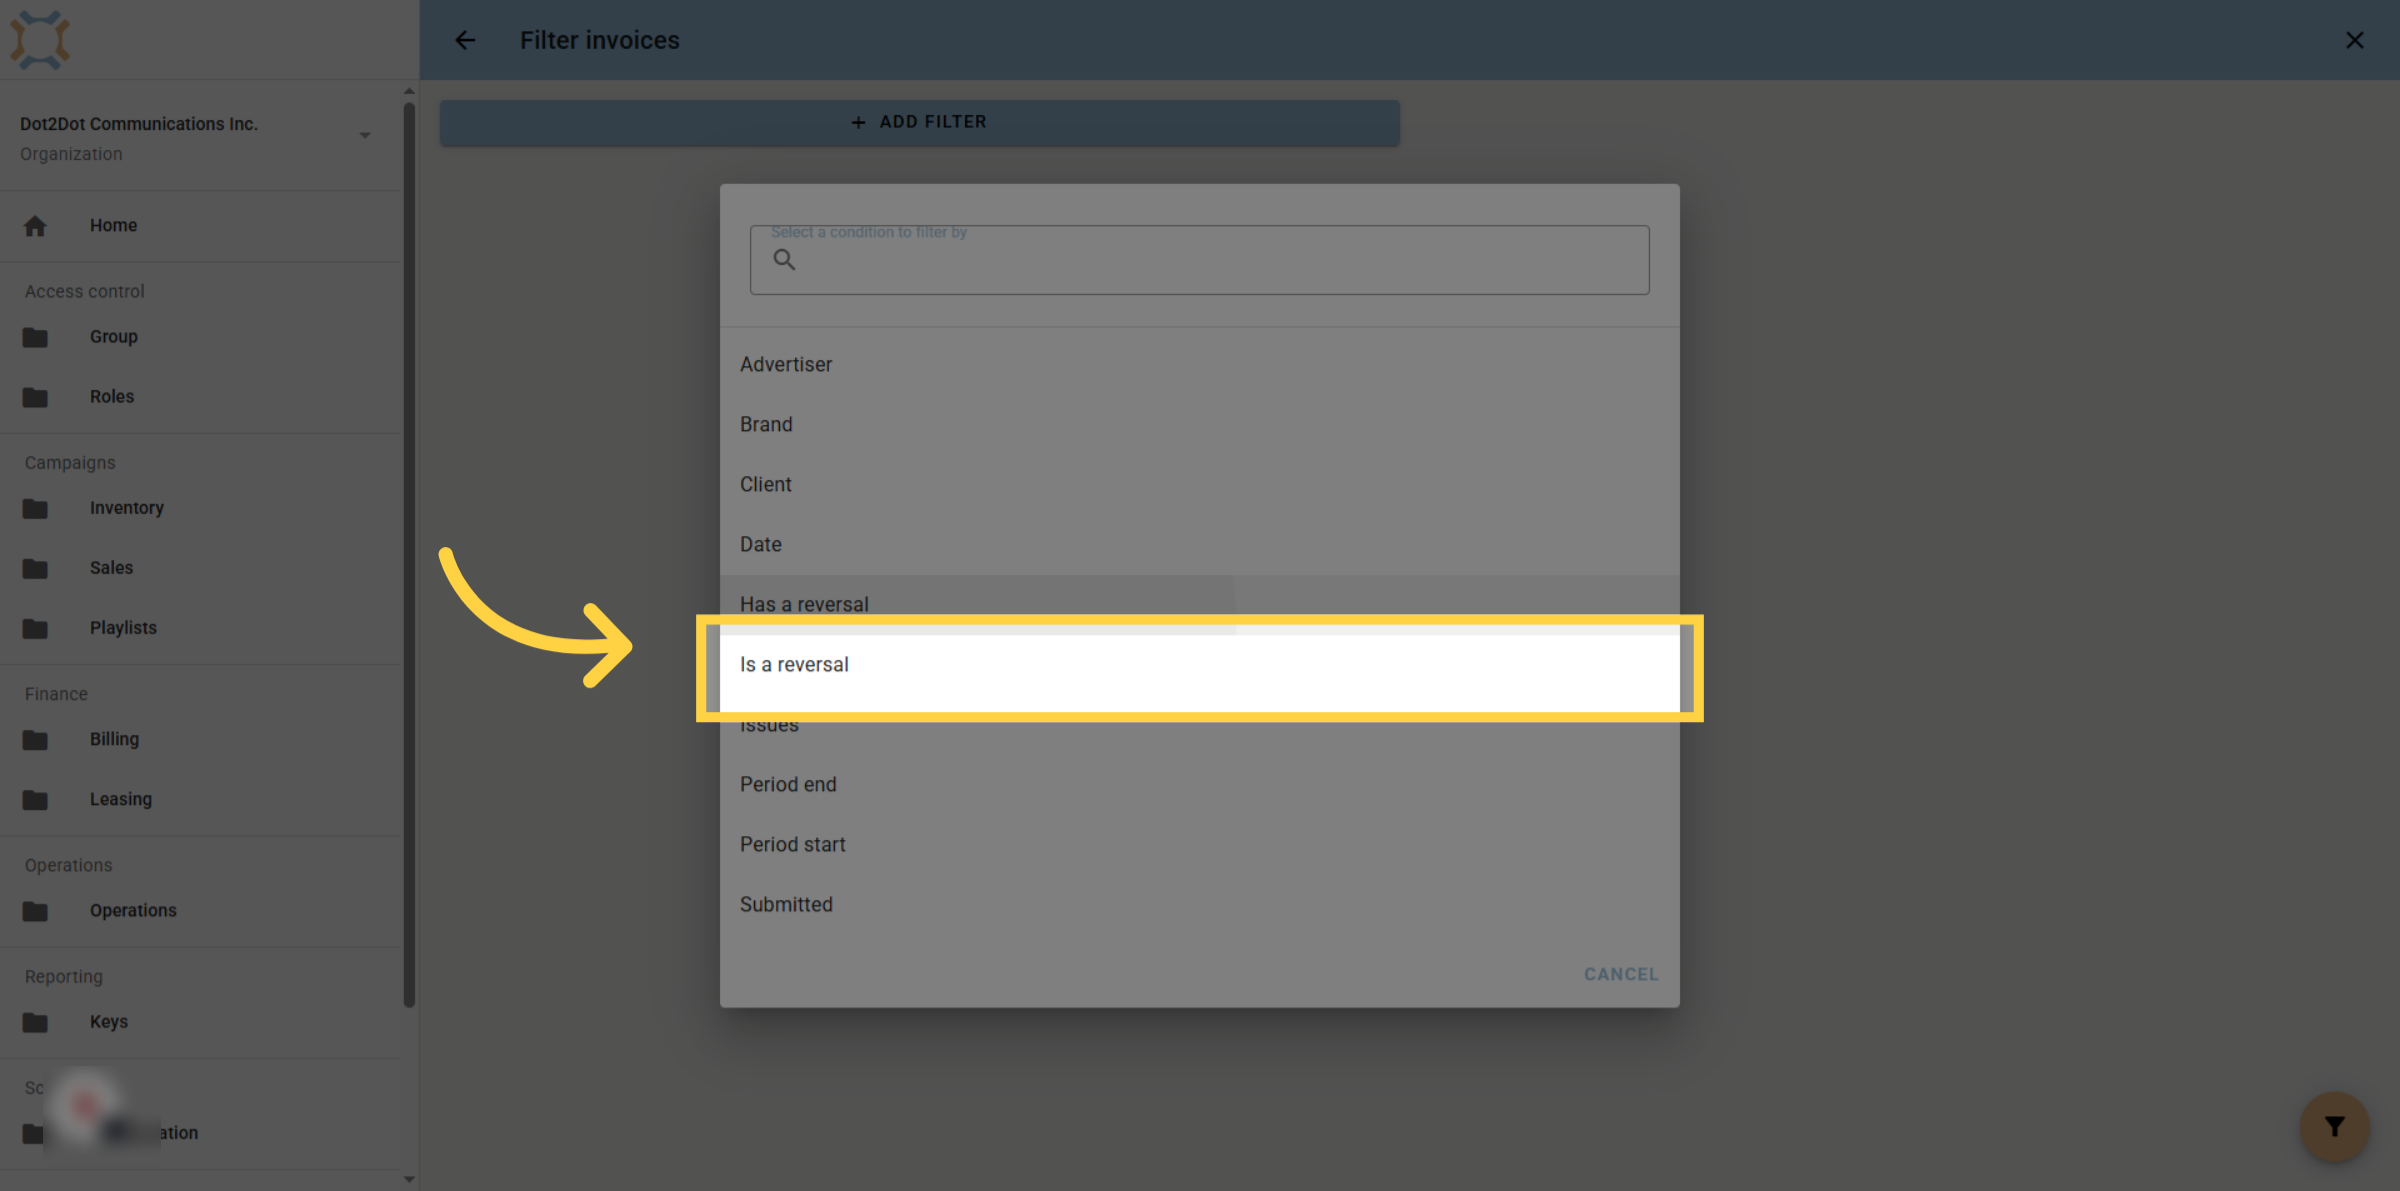2400x1191 pixels.
Task: Click the funnel filter floating button
Action: point(2334,1127)
